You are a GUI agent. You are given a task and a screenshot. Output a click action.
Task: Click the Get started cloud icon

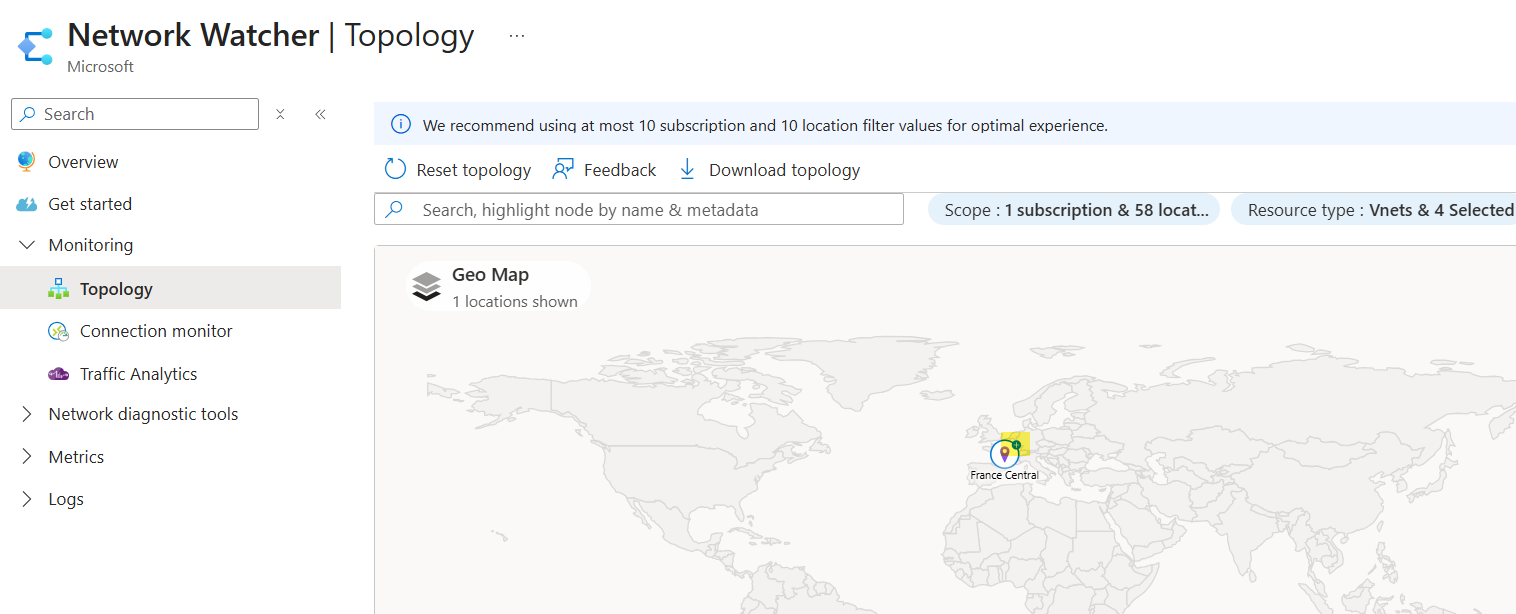(x=26, y=204)
